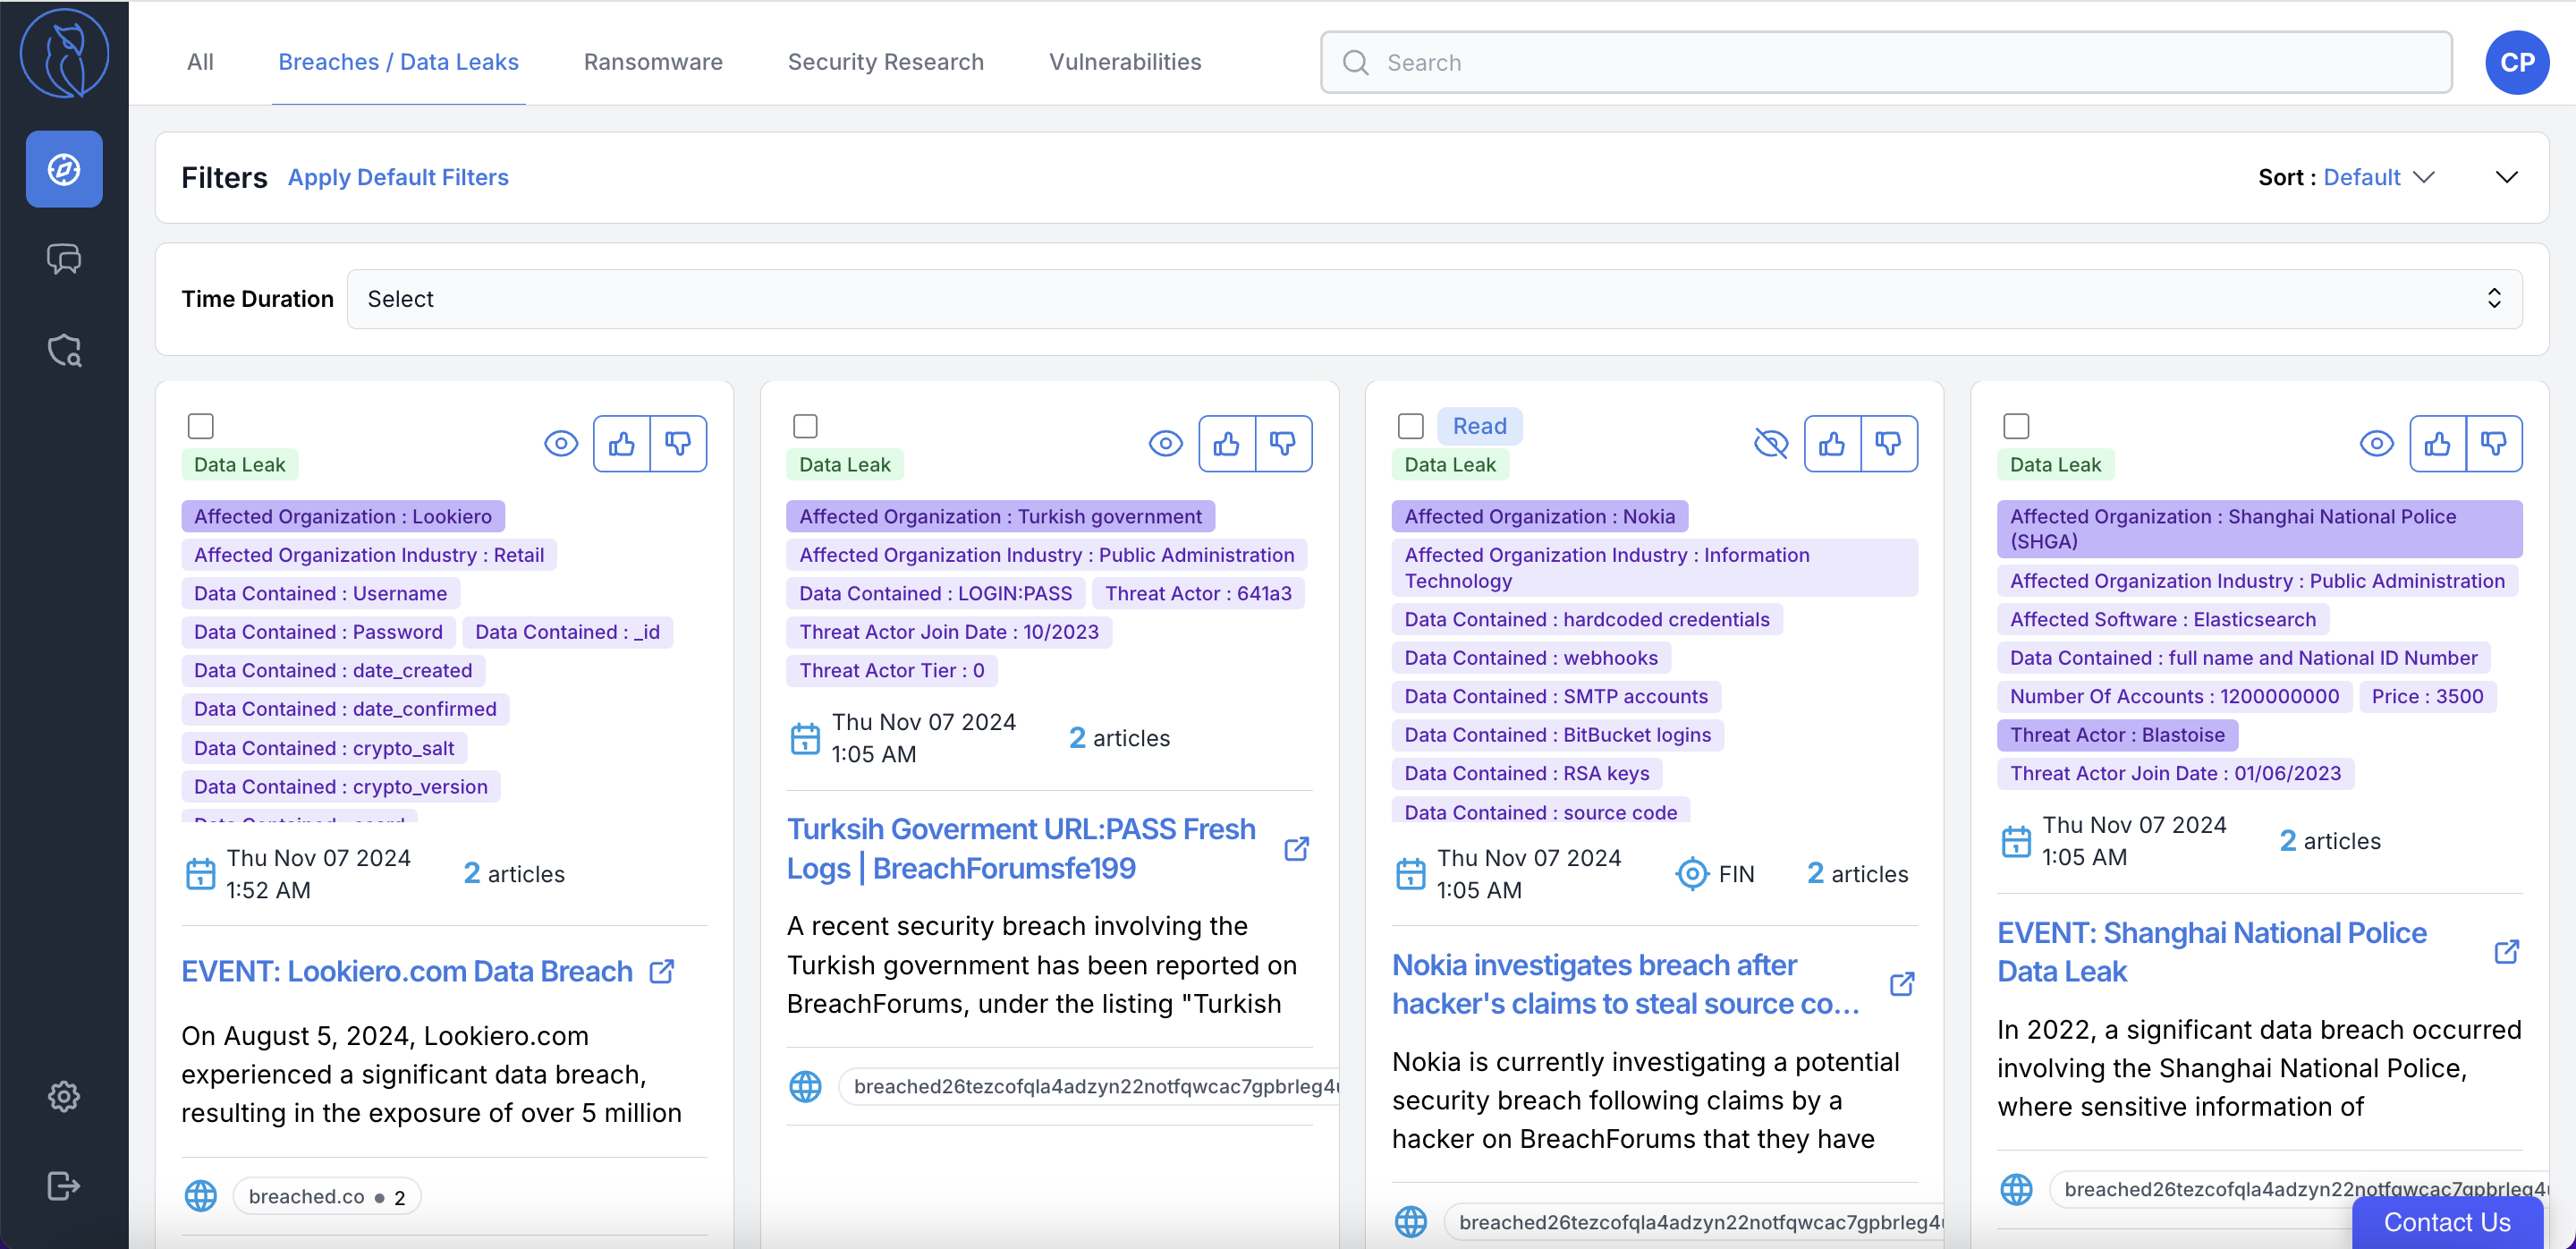Click Data Contained : crypto_salt tag
Image resolution: width=2576 pixels, height=1249 pixels.
[324, 749]
